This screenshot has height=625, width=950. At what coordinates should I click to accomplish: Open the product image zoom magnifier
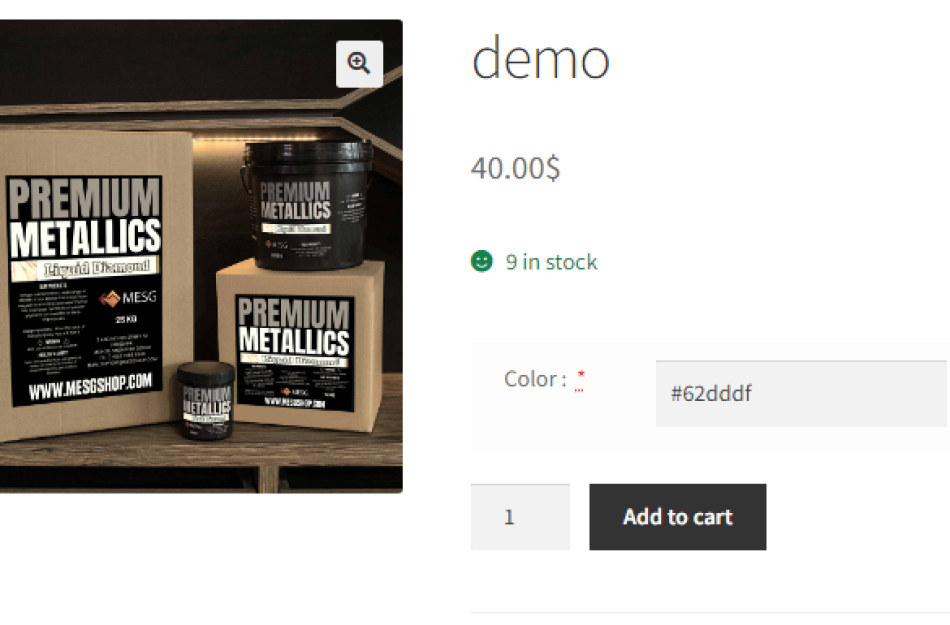359,64
